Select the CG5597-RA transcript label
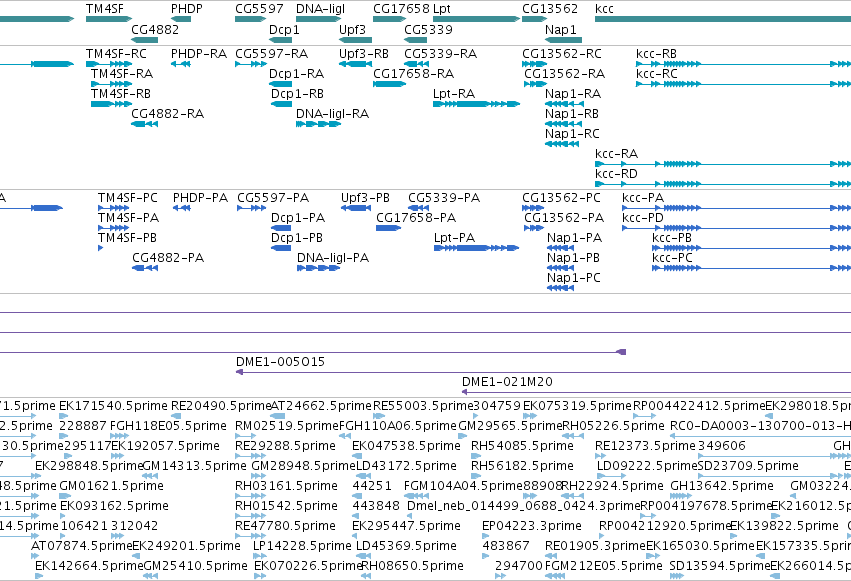Image resolution: width=851 pixels, height=581 pixels. [x=271, y=54]
